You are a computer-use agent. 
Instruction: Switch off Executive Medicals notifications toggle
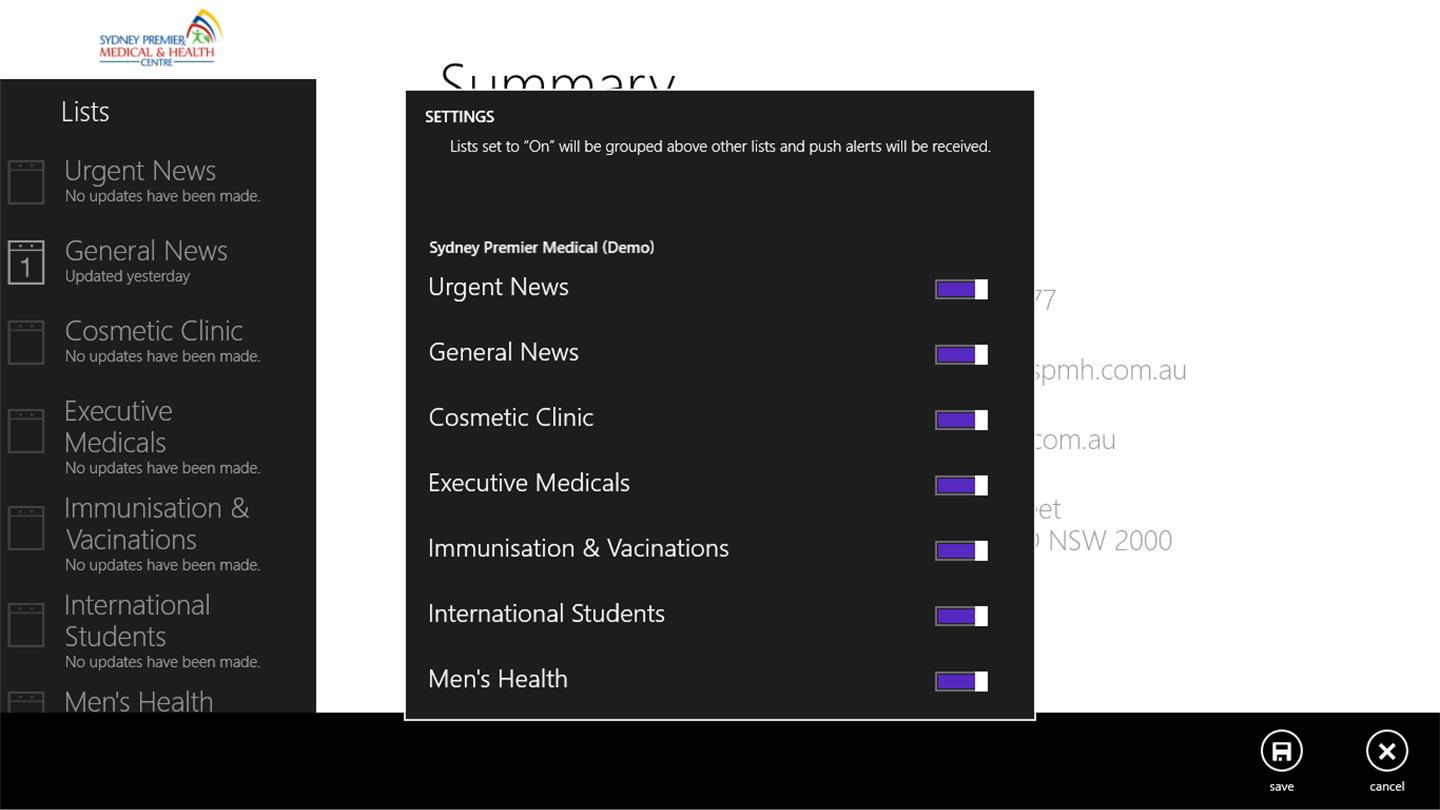click(x=961, y=485)
